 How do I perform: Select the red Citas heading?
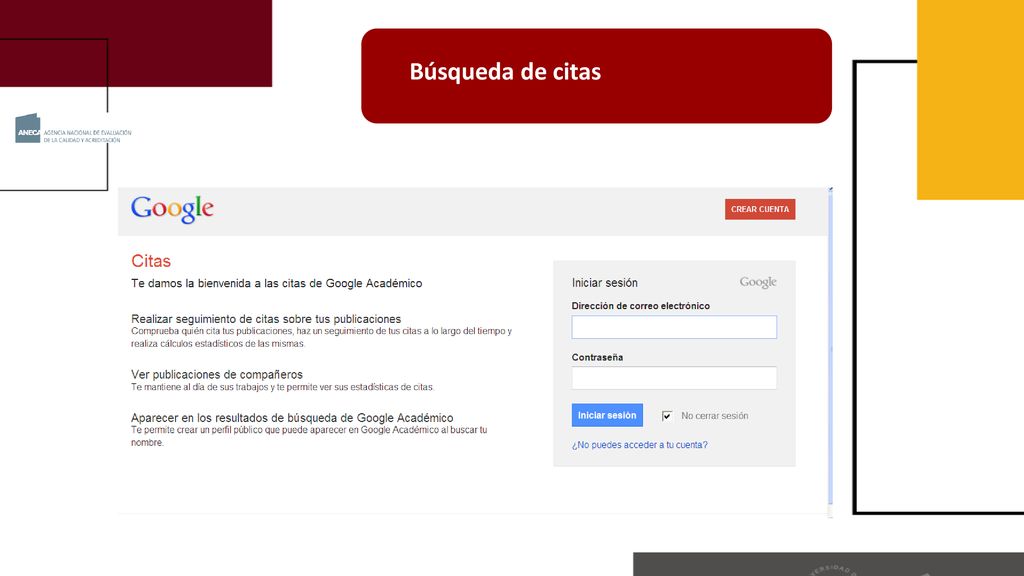tap(151, 261)
